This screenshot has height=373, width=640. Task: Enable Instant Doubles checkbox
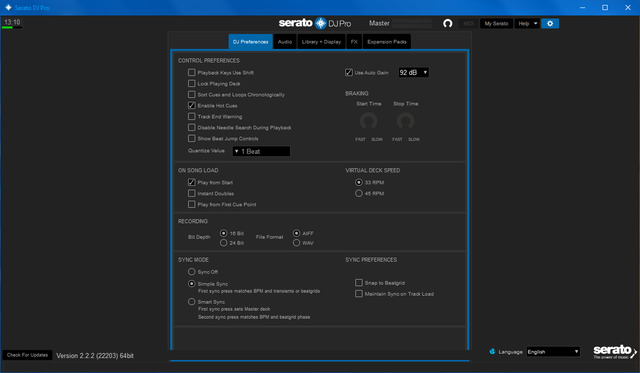pos(191,193)
